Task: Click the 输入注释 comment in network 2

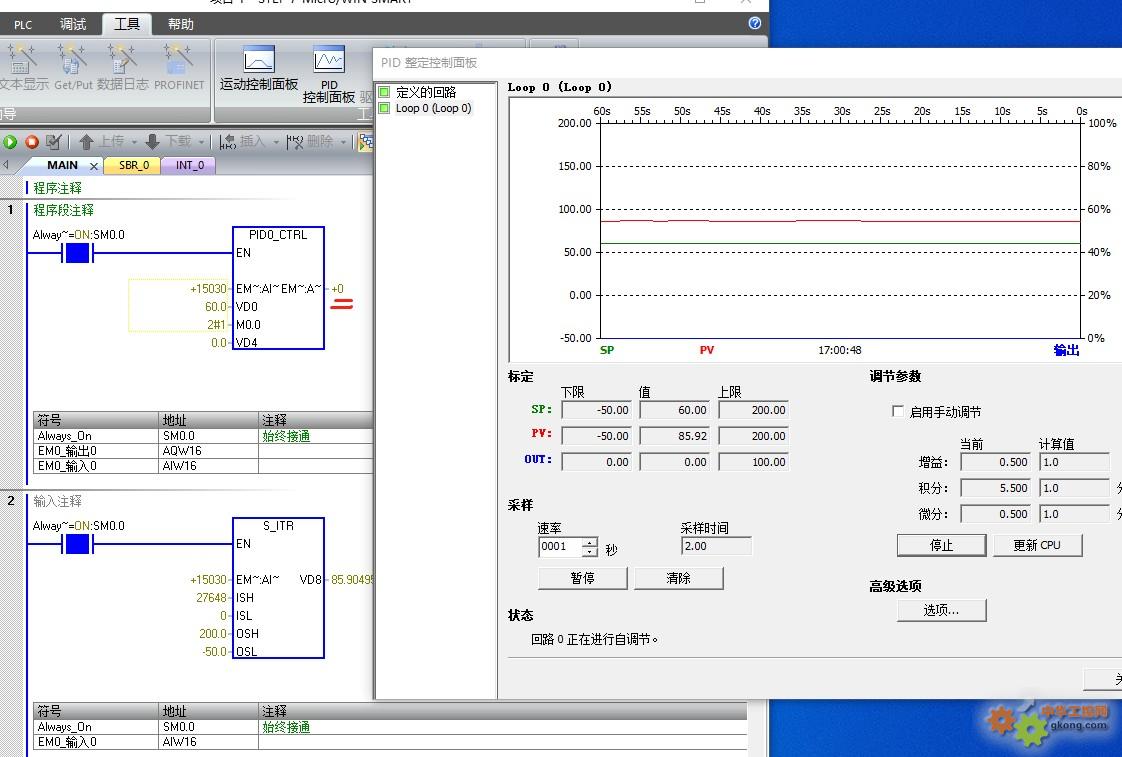Action: tap(57, 501)
